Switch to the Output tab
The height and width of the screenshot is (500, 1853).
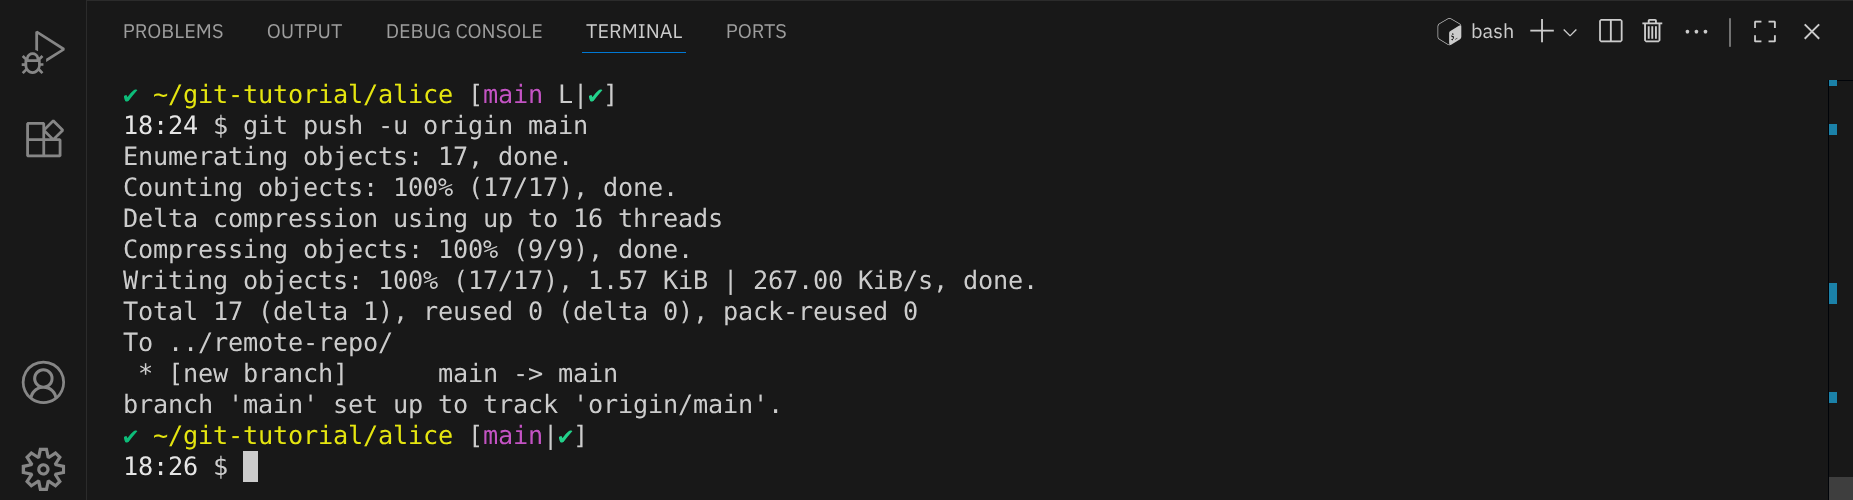click(x=304, y=32)
